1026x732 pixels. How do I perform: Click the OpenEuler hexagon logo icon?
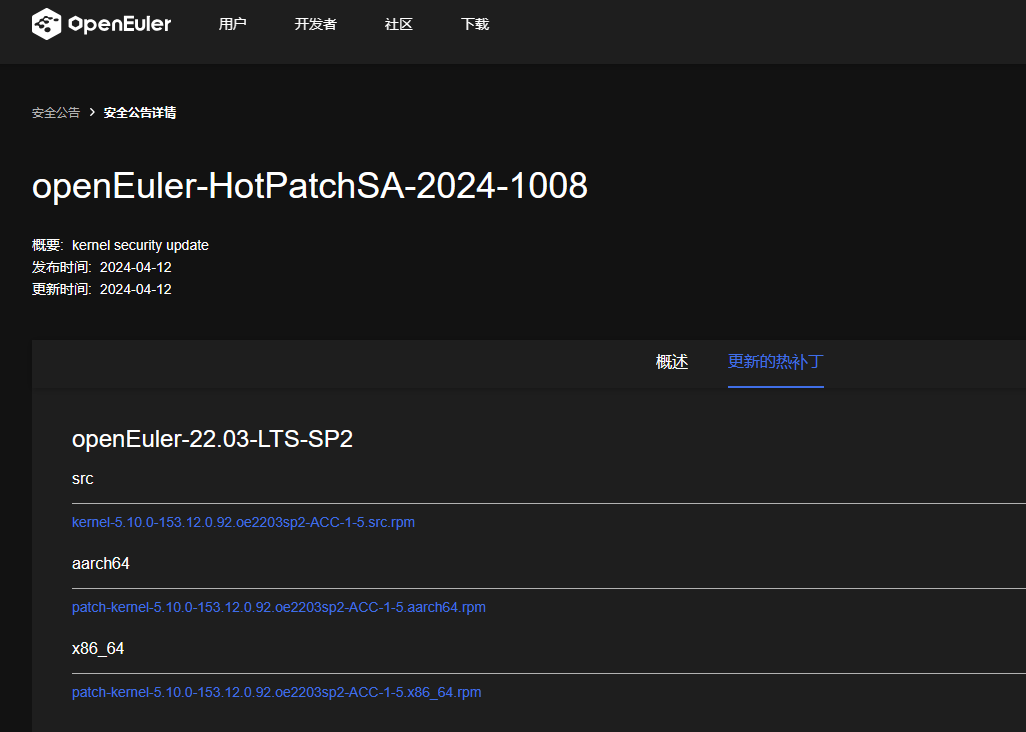tap(46, 24)
